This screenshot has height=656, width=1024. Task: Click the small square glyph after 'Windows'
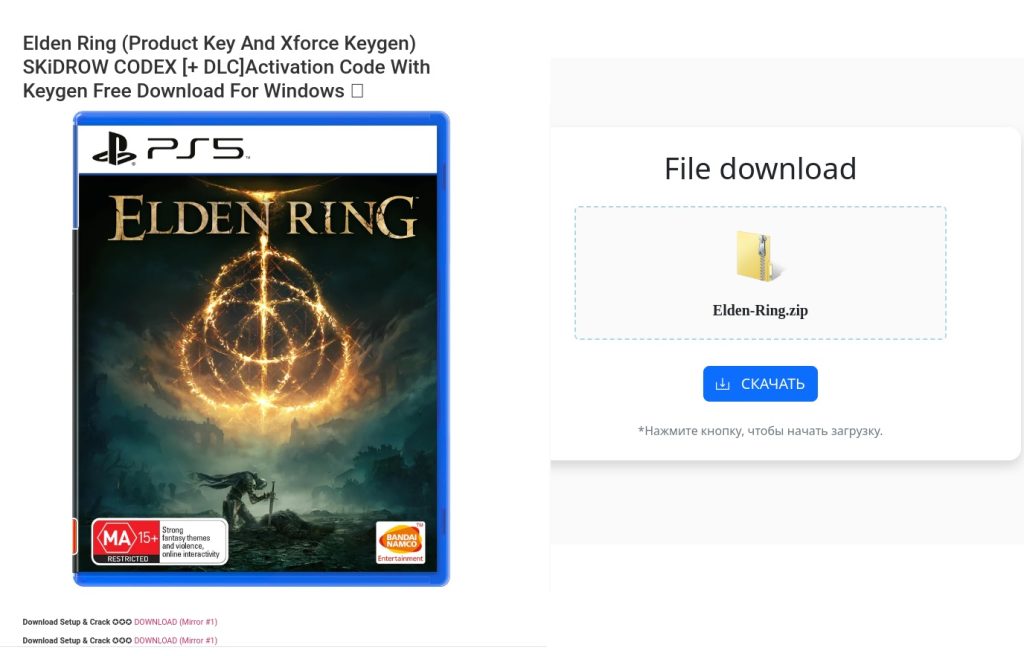click(x=357, y=91)
